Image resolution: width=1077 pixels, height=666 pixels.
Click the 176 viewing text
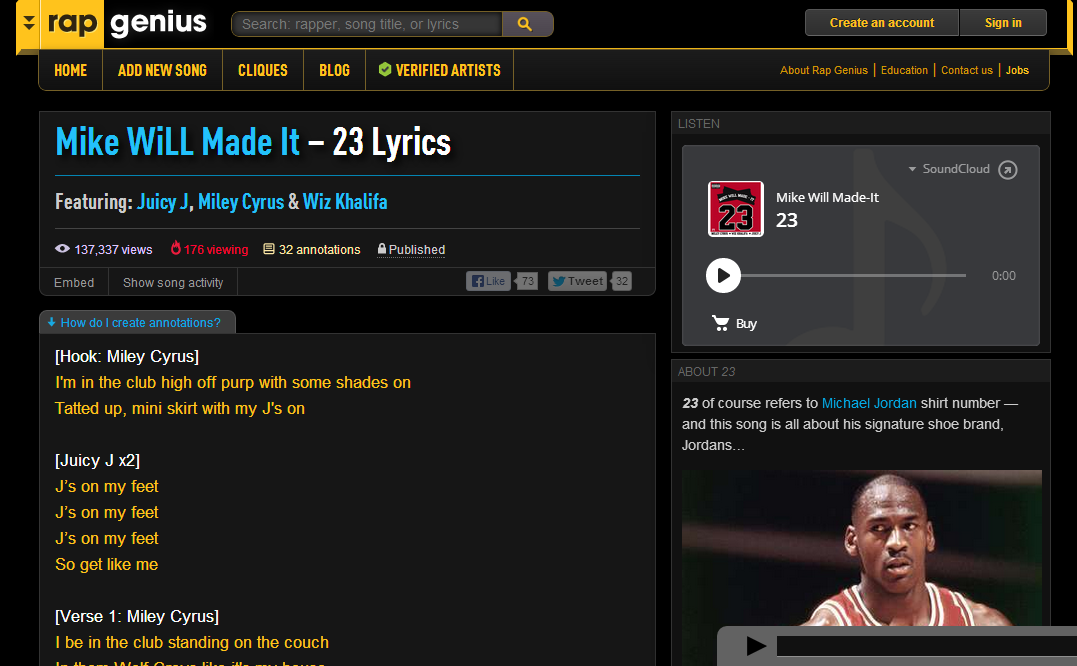point(216,250)
